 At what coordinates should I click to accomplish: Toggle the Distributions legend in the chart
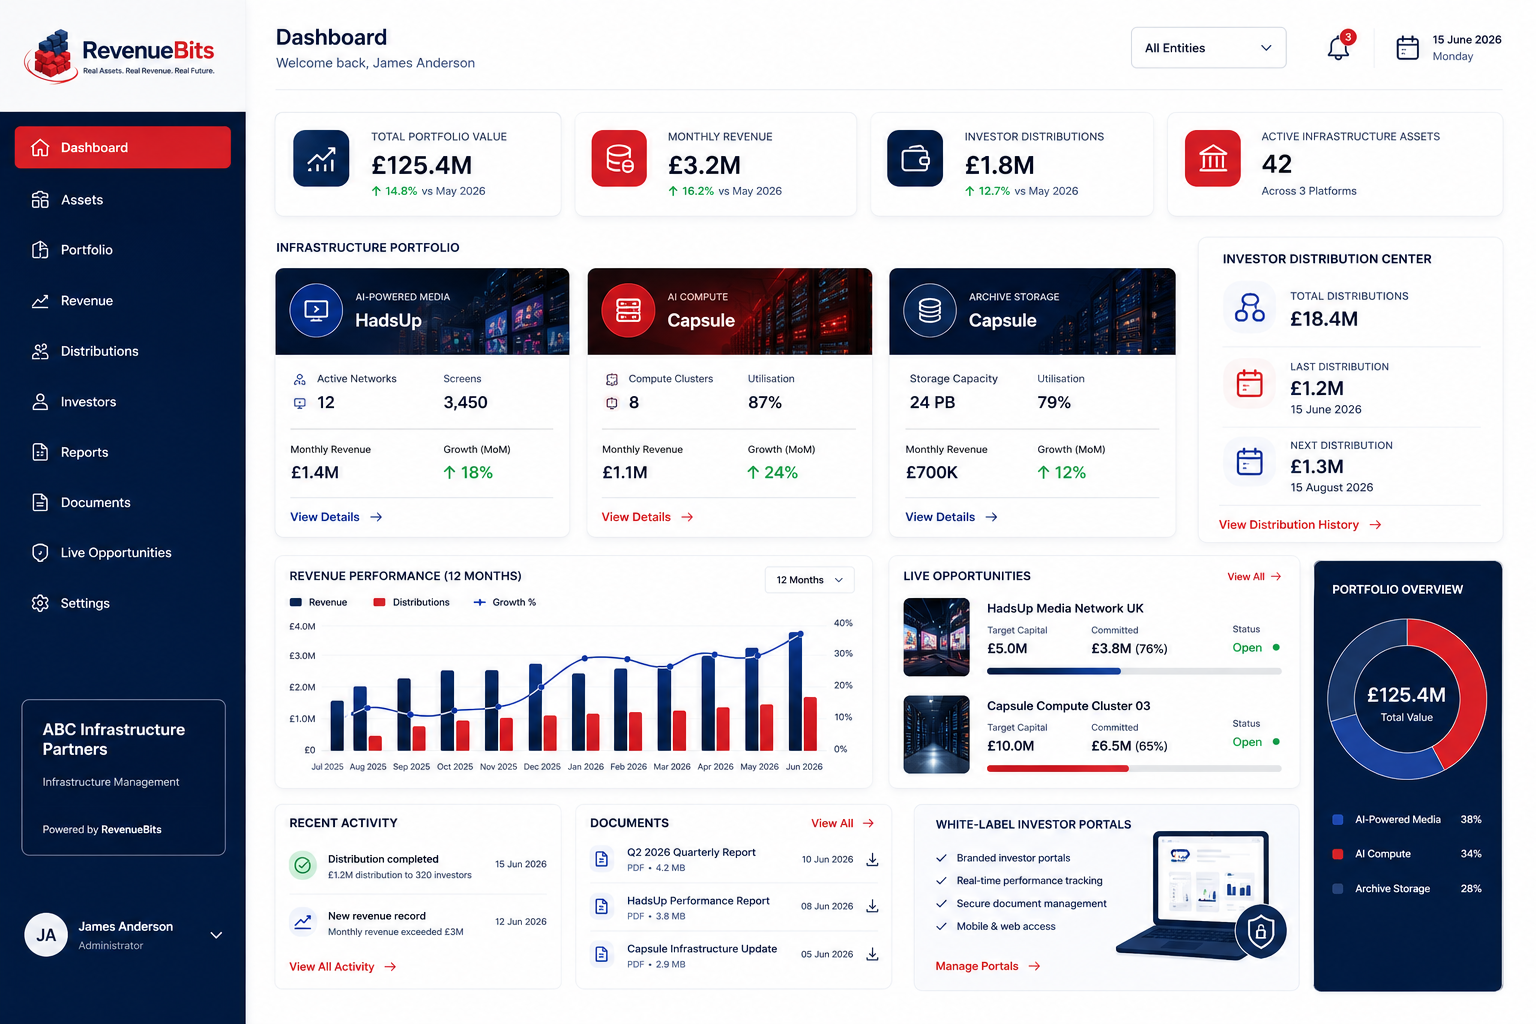click(x=411, y=602)
